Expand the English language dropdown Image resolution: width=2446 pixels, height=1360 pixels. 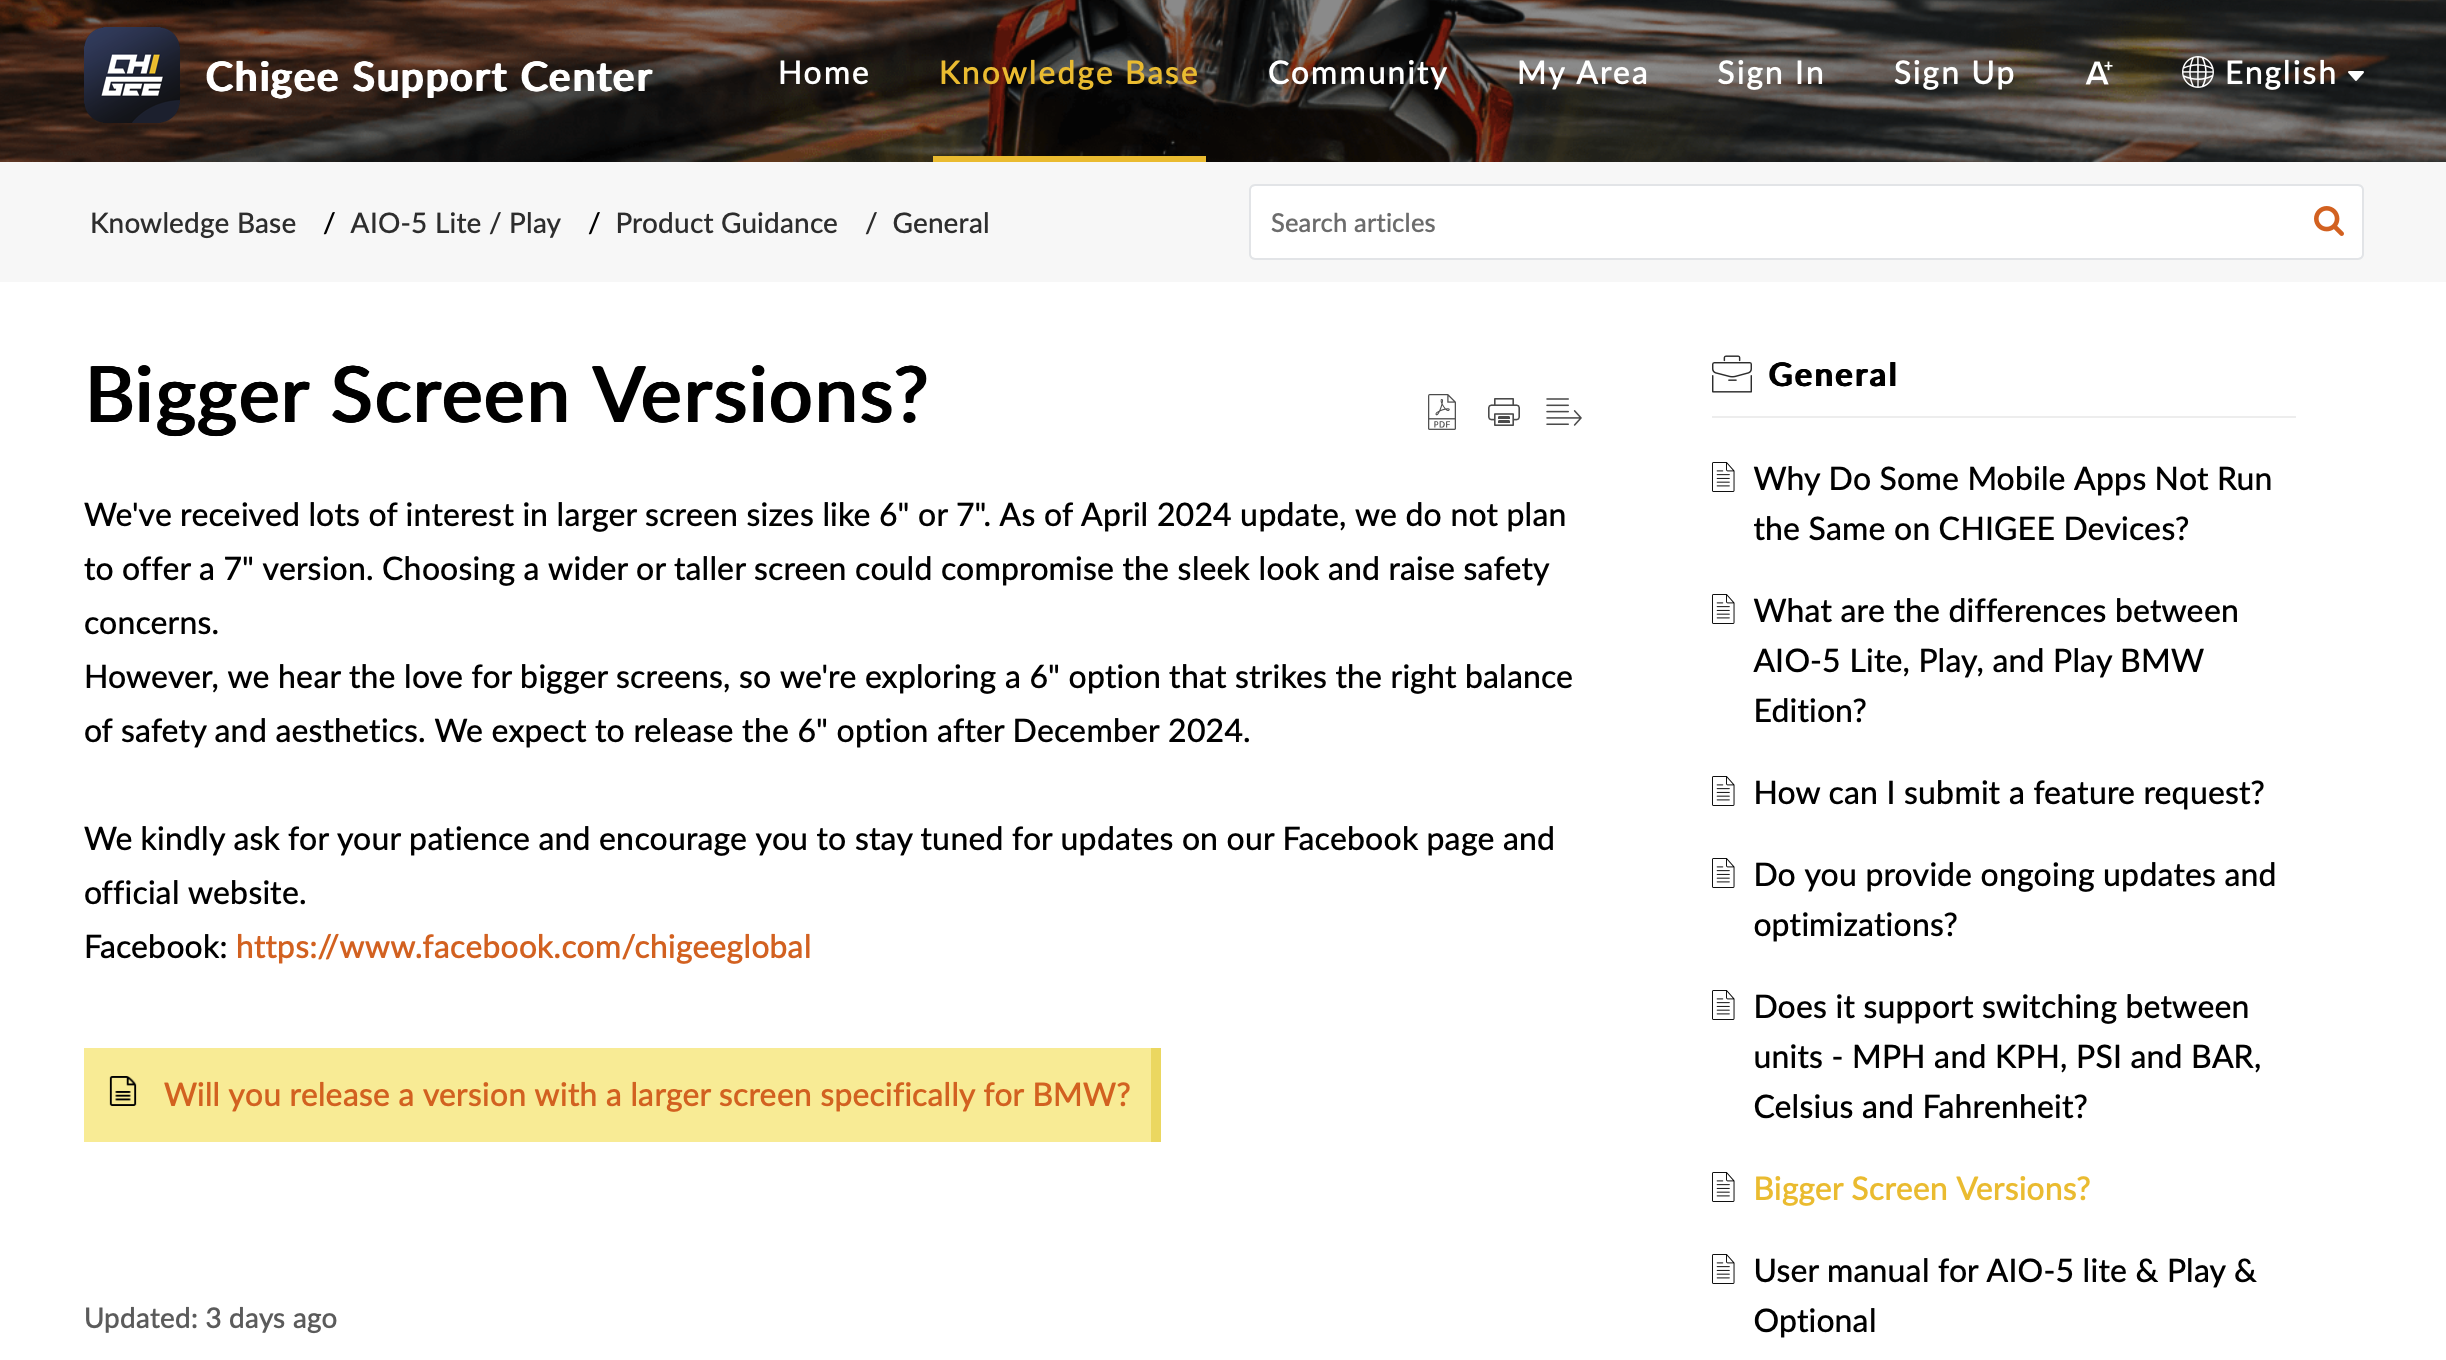[x=2273, y=73]
